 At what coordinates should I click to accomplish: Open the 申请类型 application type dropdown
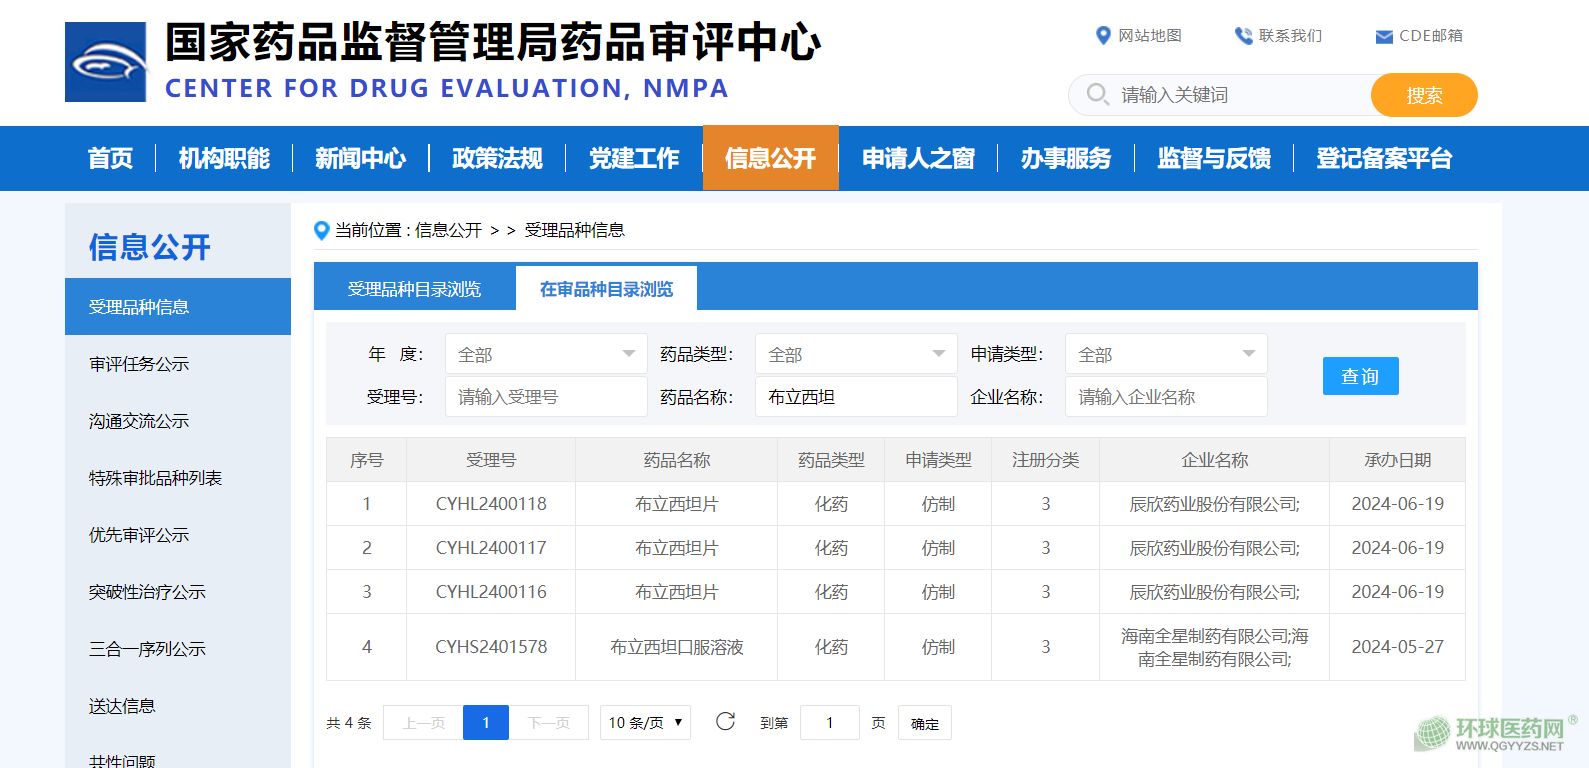tap(1166, 354)
